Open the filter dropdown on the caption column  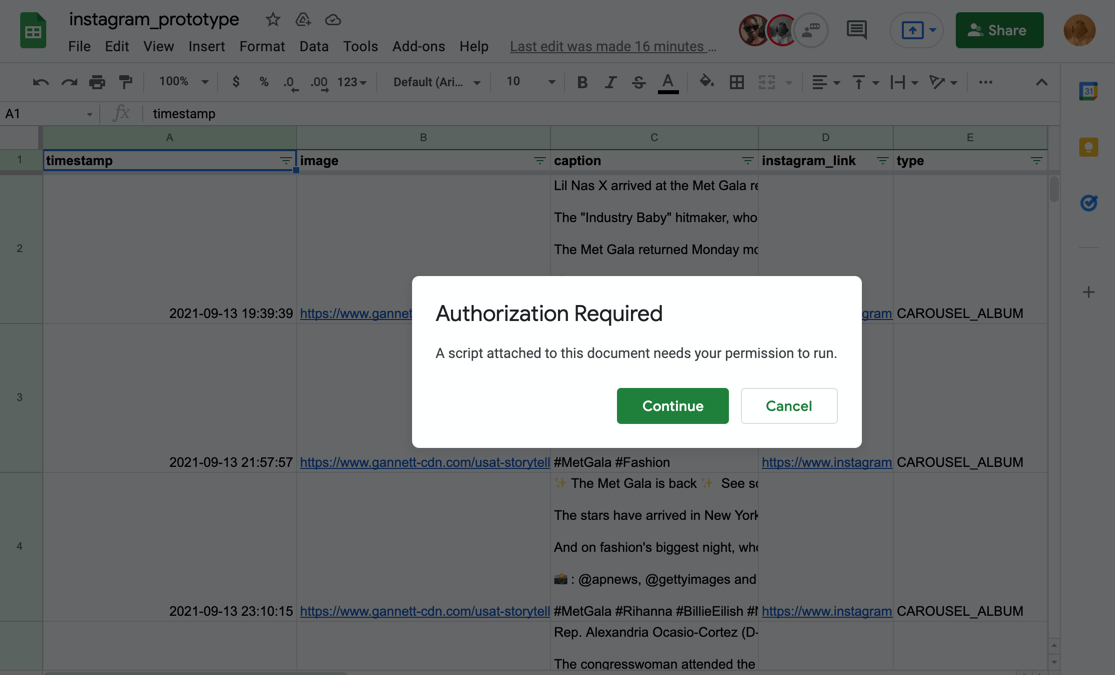coord(747,159)
